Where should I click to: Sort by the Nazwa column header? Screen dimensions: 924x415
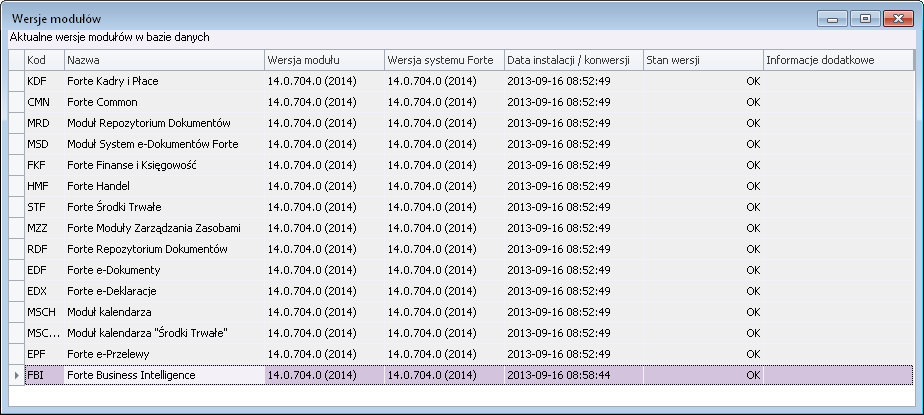click(164, 60)
